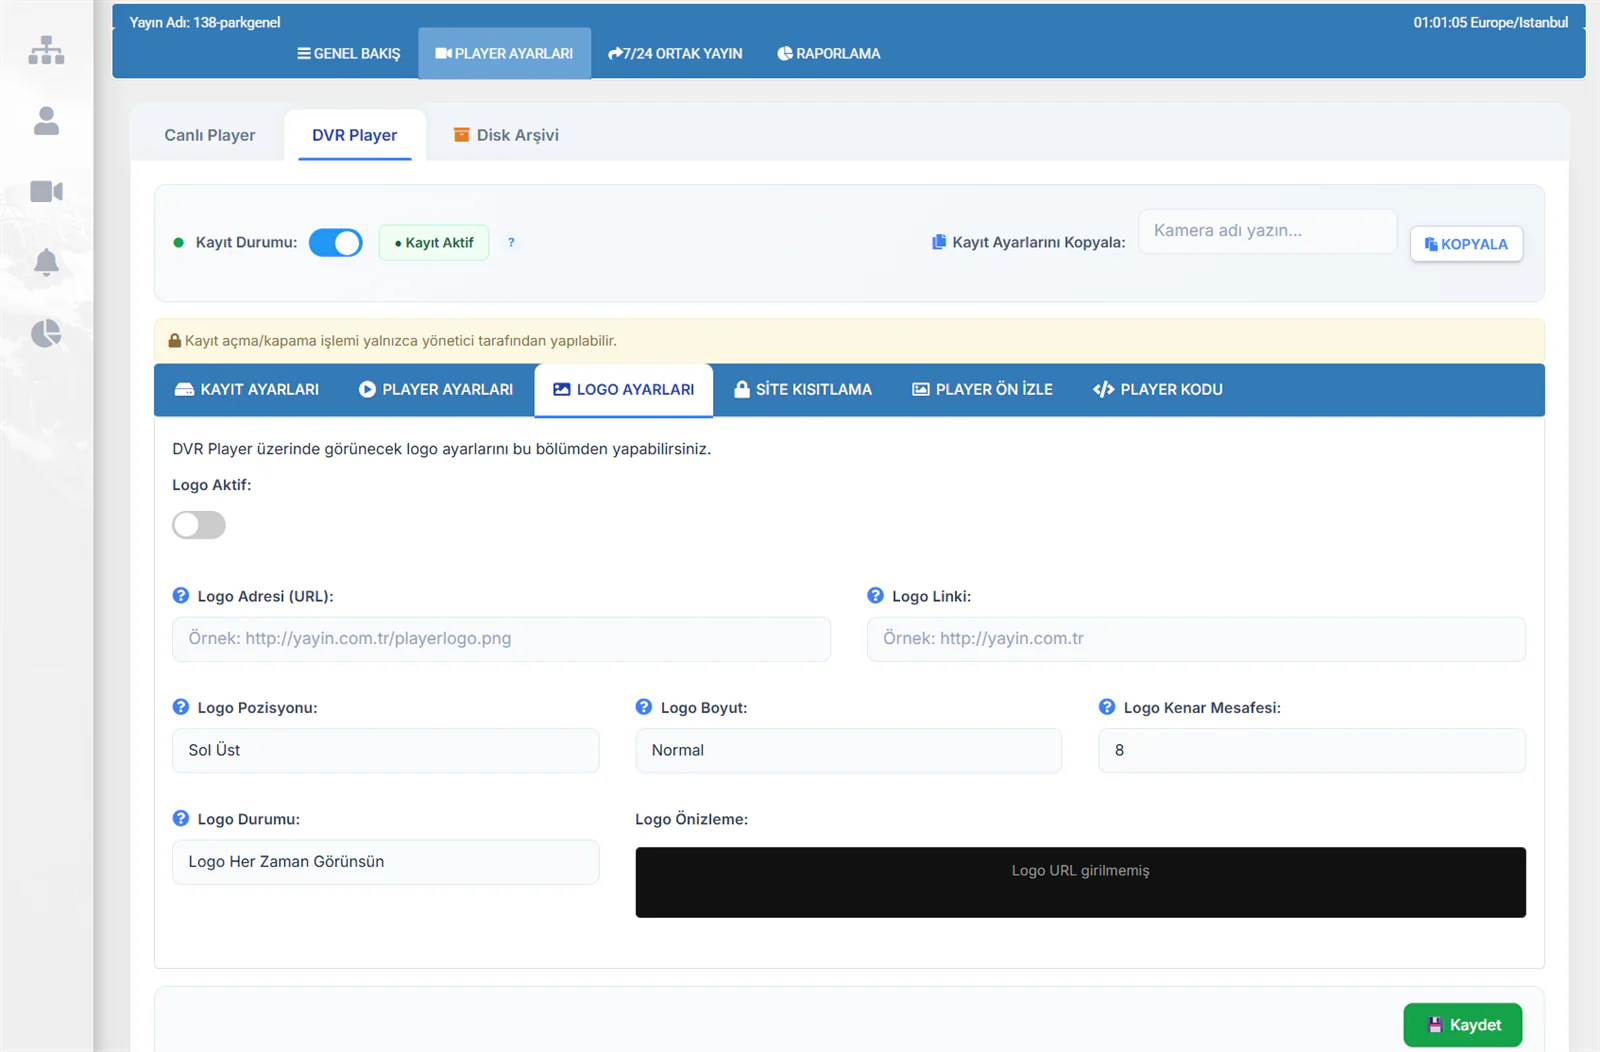Image resolution: width=1600 pixels, height=1052 pixels.
Task: Click the question mark near Kayıt Aktif
Action: [511, 242]
